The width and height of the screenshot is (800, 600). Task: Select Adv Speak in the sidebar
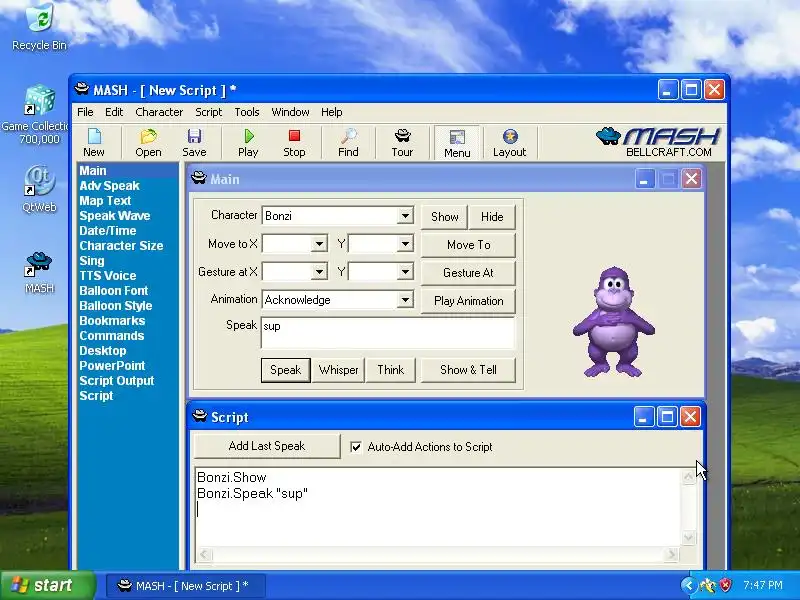[109, 186]
